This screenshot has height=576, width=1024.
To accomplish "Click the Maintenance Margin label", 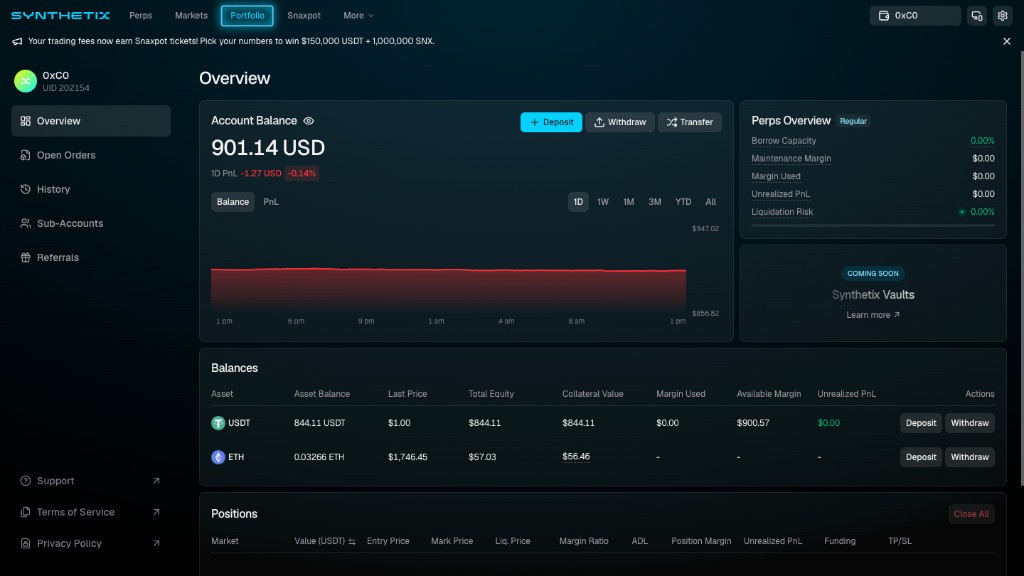I will click(x=791, y=158).
